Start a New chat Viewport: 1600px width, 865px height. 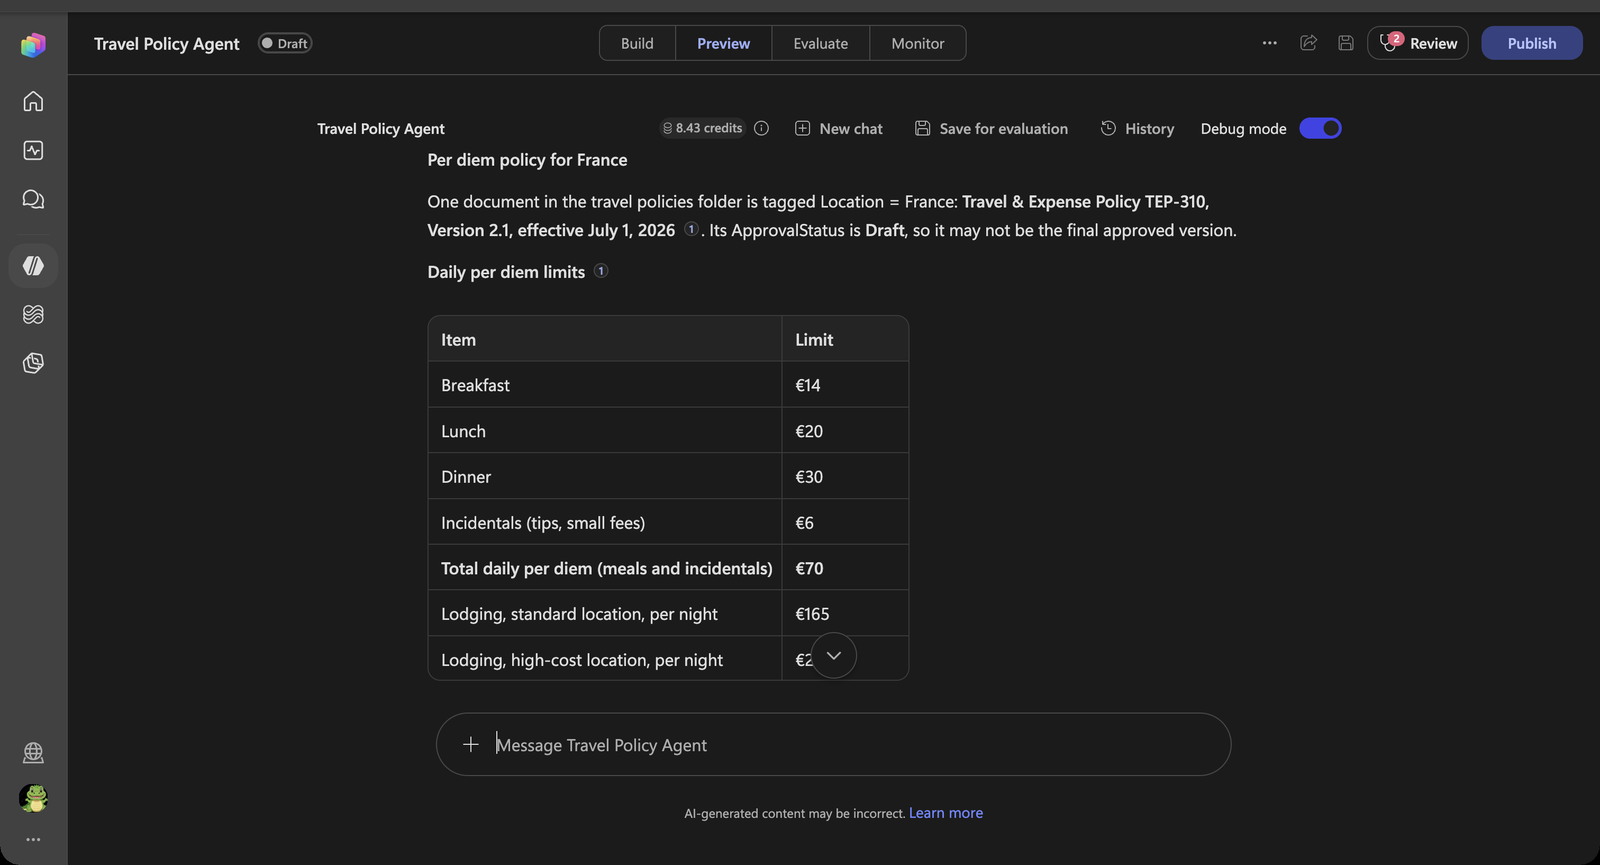pyautogui.click(x=838, y=128)
